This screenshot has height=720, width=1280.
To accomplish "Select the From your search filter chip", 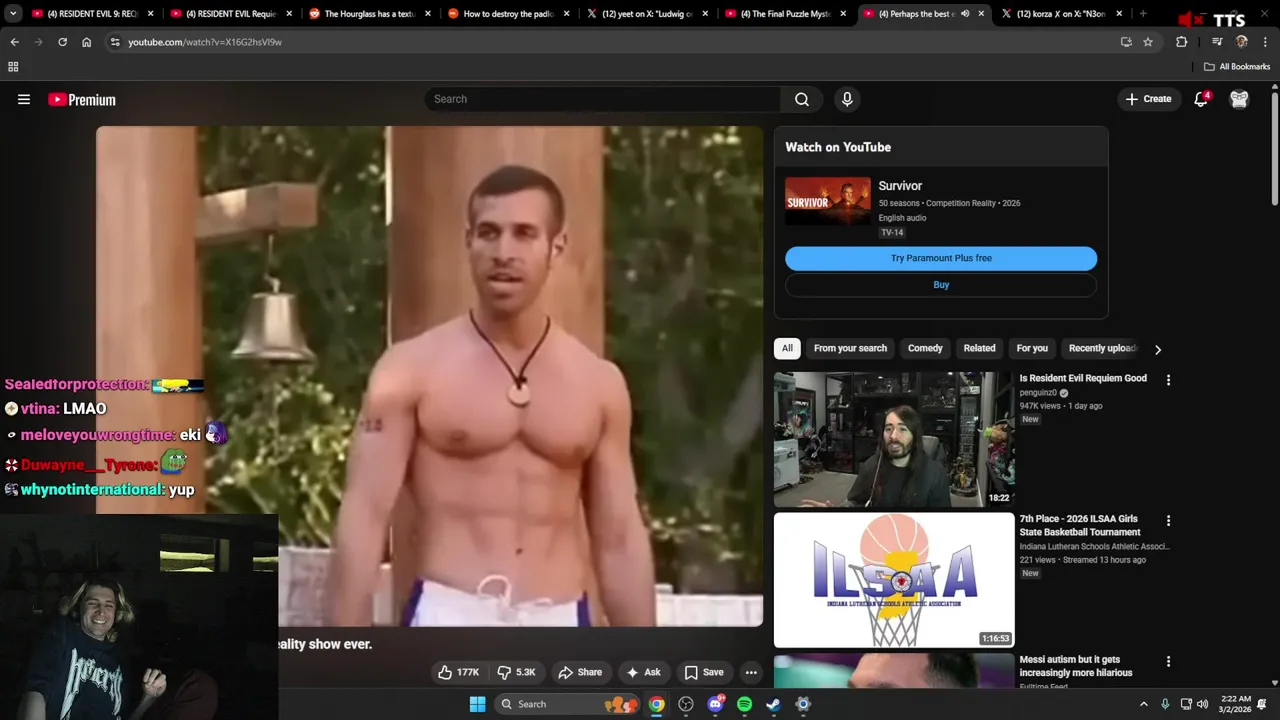I will 850,348.
